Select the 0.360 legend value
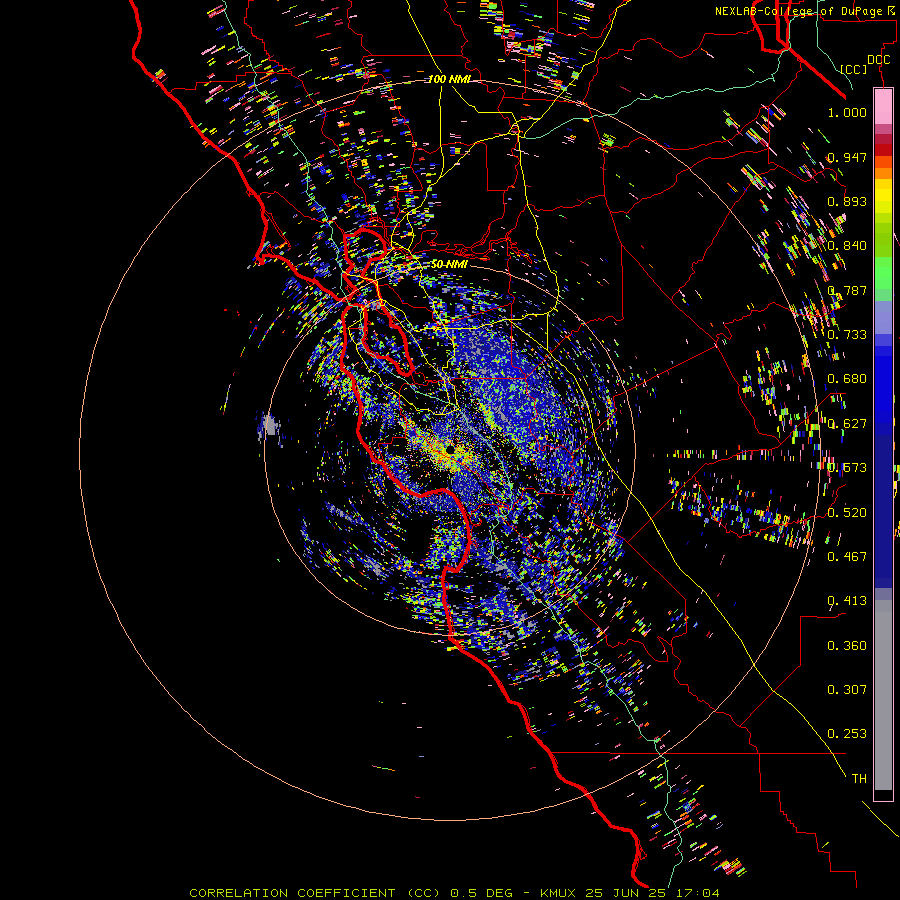The width and height of the screenshot is (900, 900). coord(847,646)
